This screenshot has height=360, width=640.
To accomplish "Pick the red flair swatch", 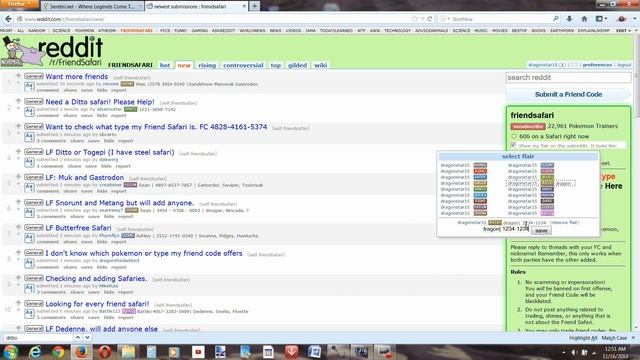I will click(x=480, y=171).
